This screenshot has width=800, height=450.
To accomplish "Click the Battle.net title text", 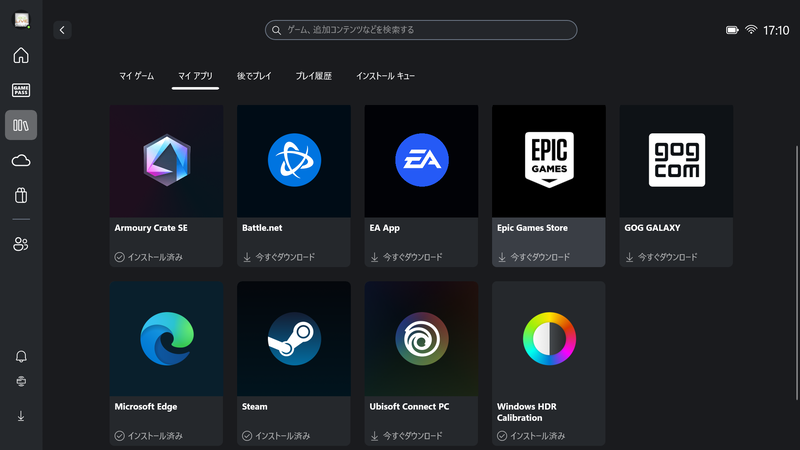I will coord(262,228).
